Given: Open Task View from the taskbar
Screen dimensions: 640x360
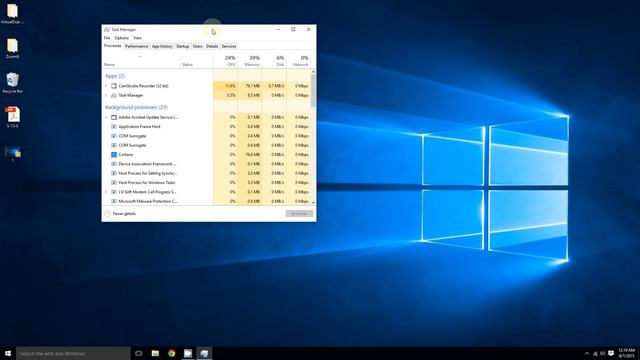Looking at the screenshot, I should tap(139, 353).
